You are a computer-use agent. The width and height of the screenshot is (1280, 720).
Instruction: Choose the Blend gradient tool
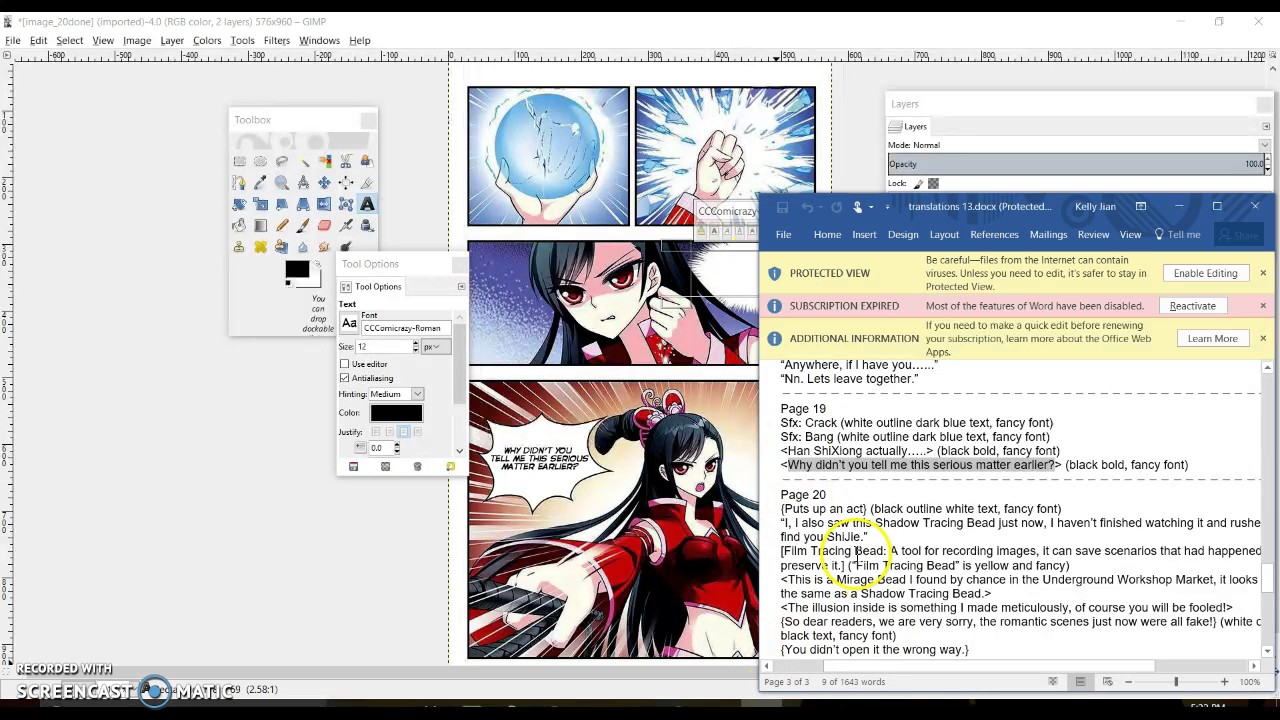click(260, 225)
